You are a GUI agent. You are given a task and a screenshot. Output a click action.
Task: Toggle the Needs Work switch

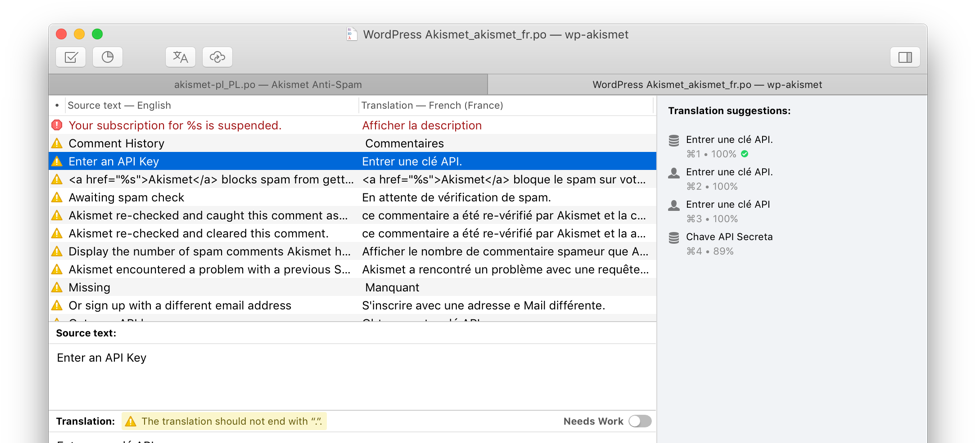pos(640,421)
